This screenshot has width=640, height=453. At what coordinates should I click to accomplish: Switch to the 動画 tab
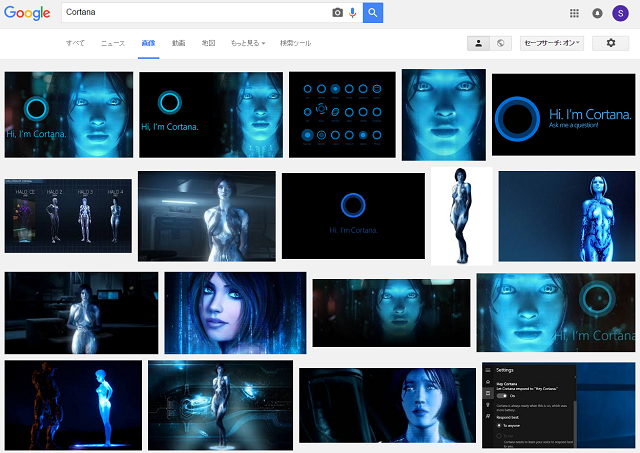coord(178,43)
